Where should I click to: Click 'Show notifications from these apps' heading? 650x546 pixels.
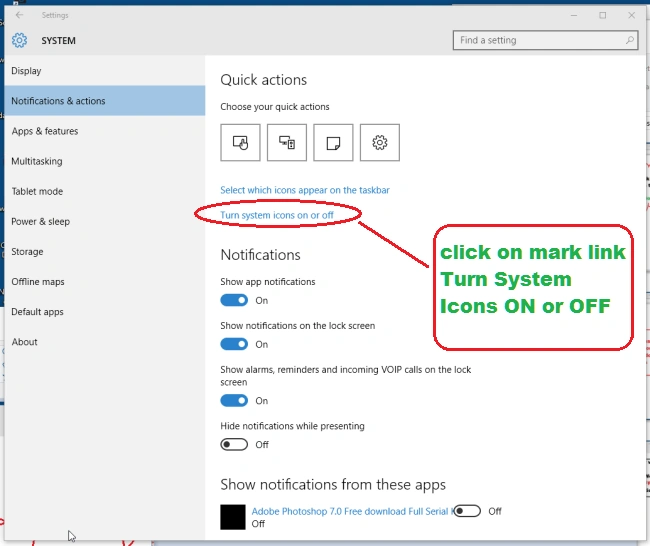333,484
